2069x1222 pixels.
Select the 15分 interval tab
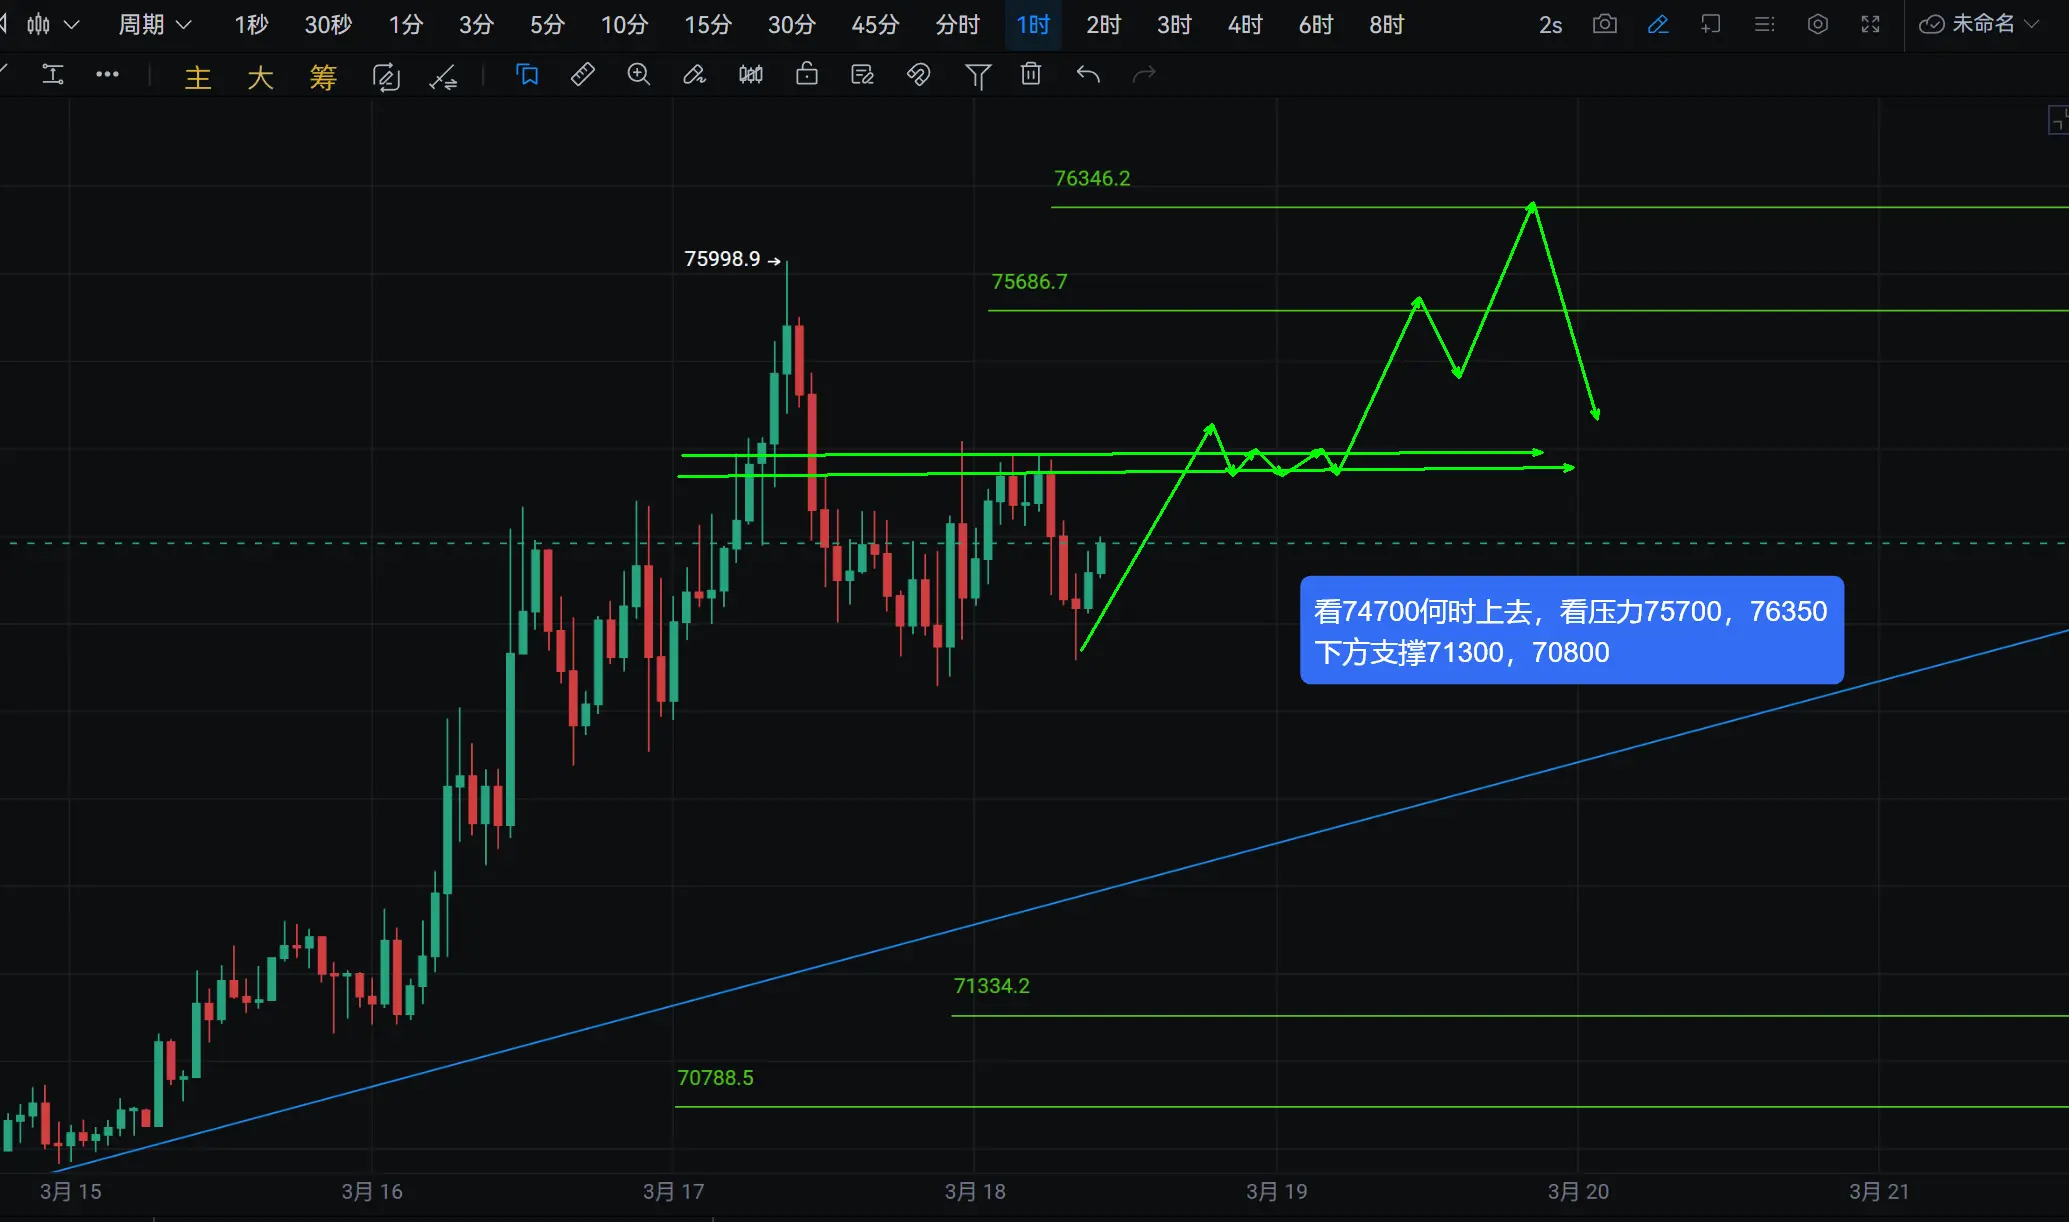pos(707,24)
